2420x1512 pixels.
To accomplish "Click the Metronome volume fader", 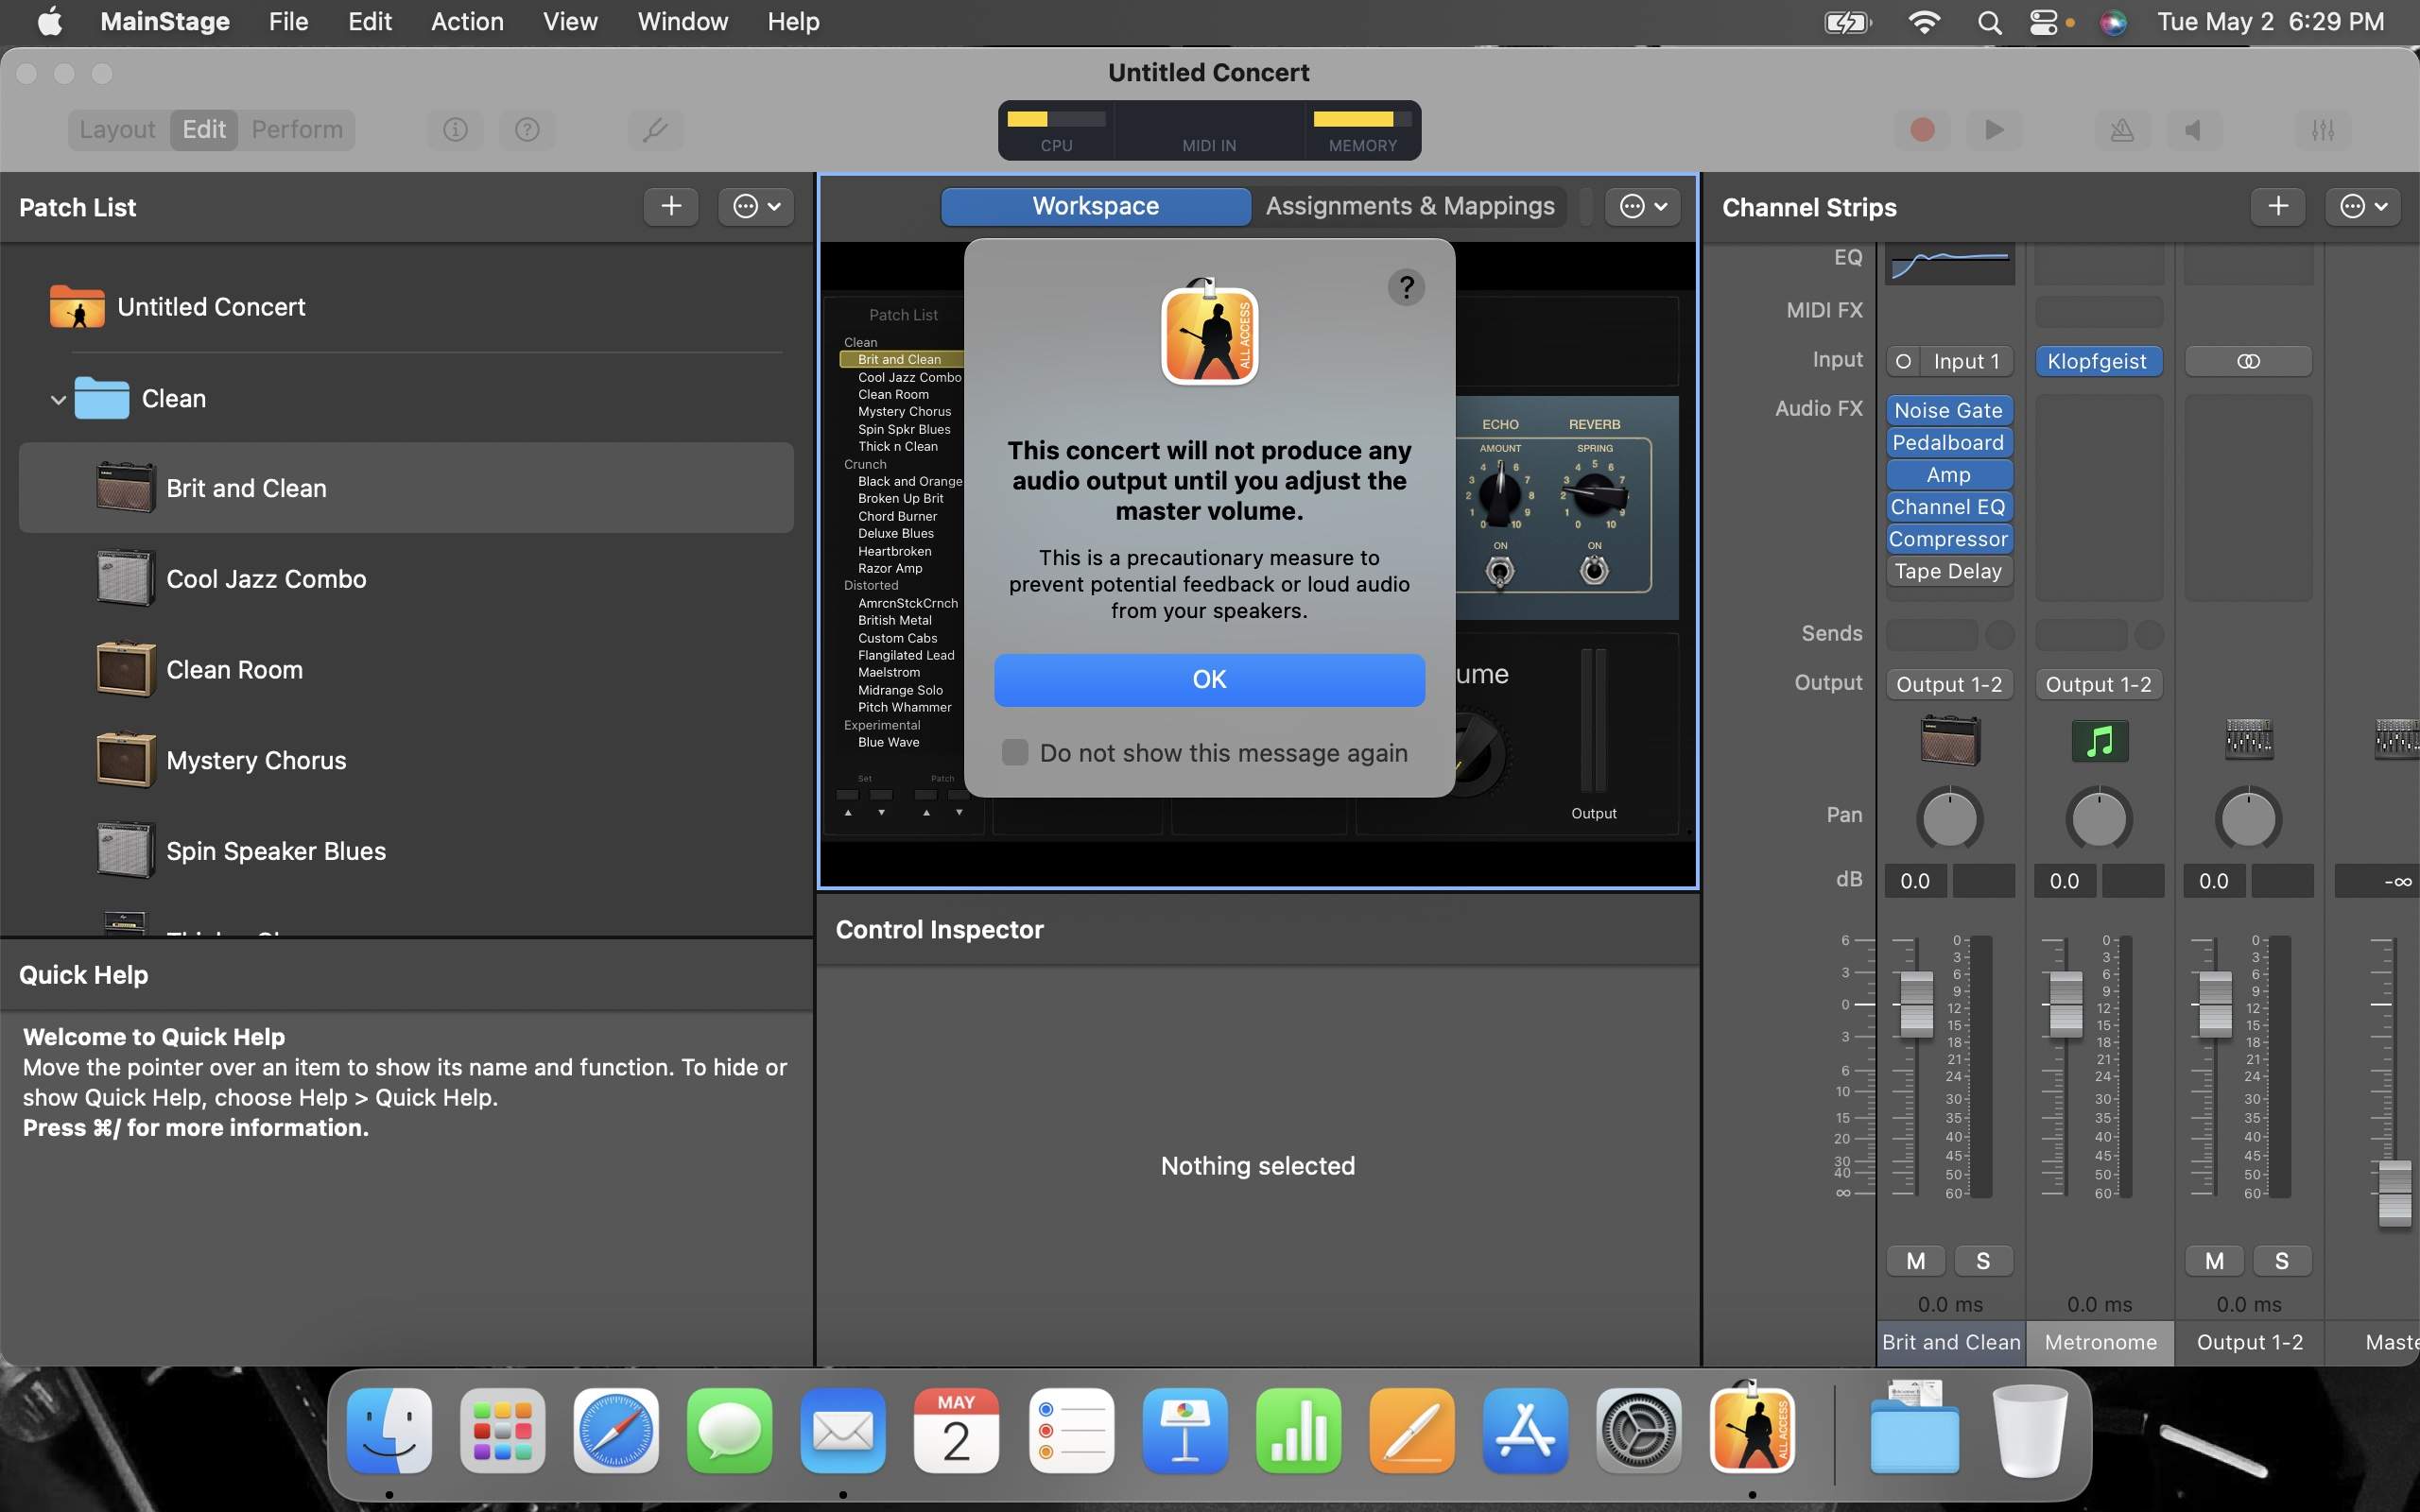I will click(x=2066, y=1004).
